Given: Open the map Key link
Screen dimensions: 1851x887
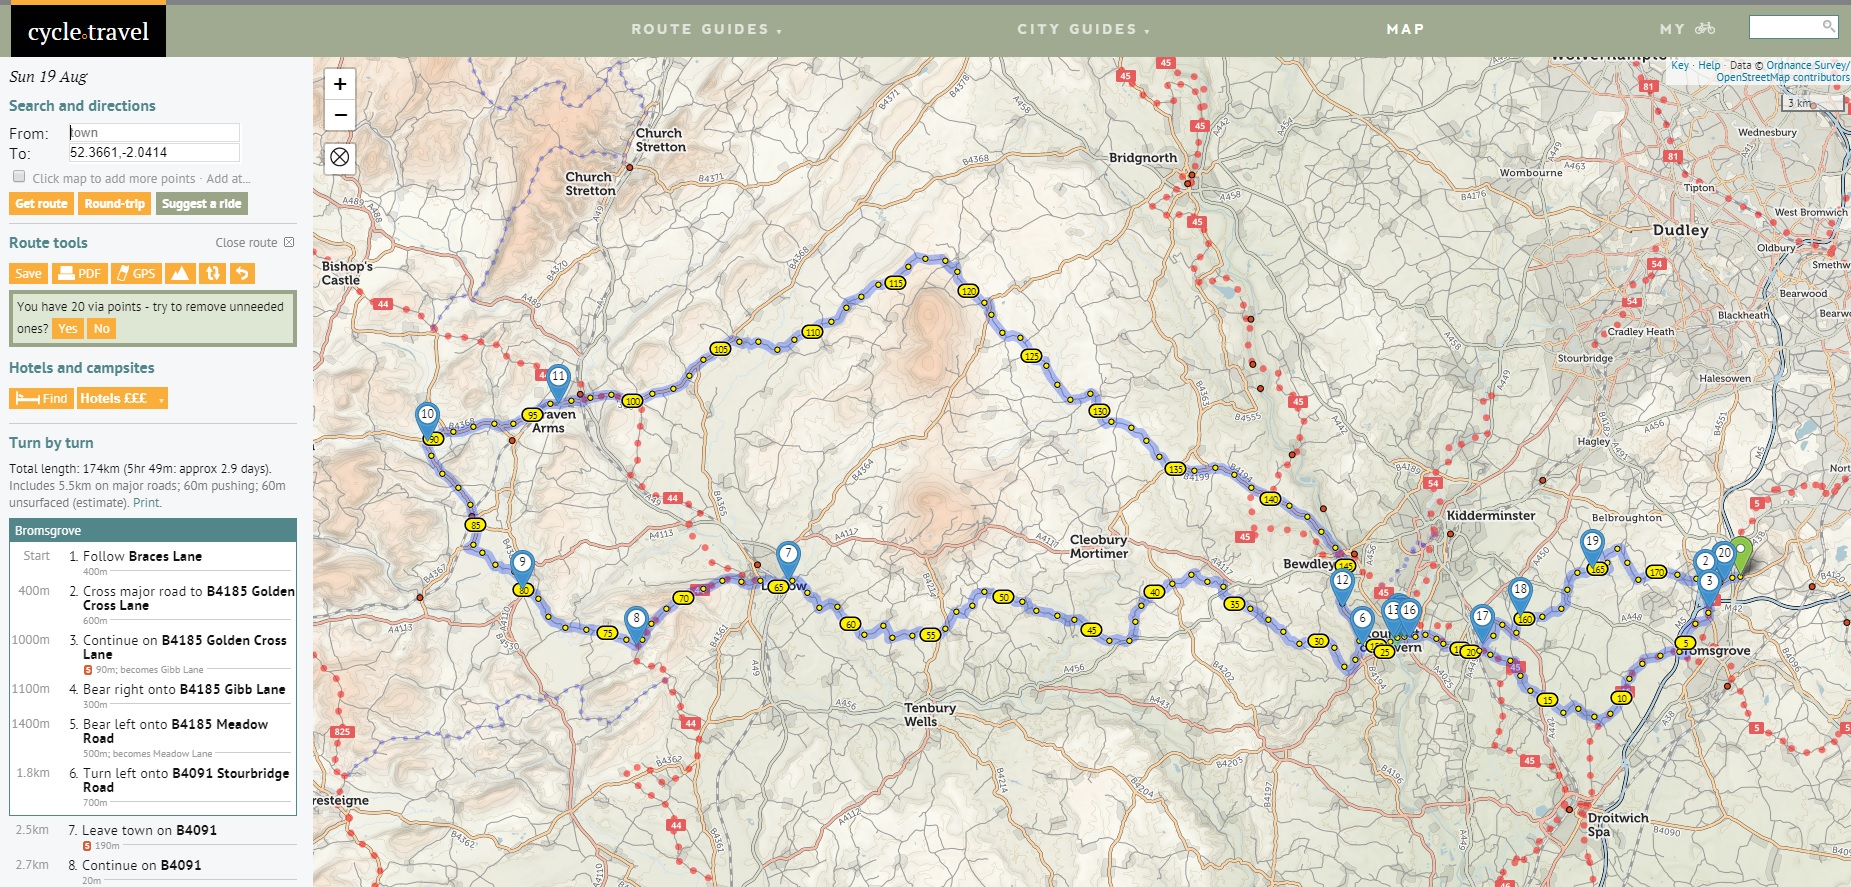Looking at the screenshot, I should [x=1680, y=65].
